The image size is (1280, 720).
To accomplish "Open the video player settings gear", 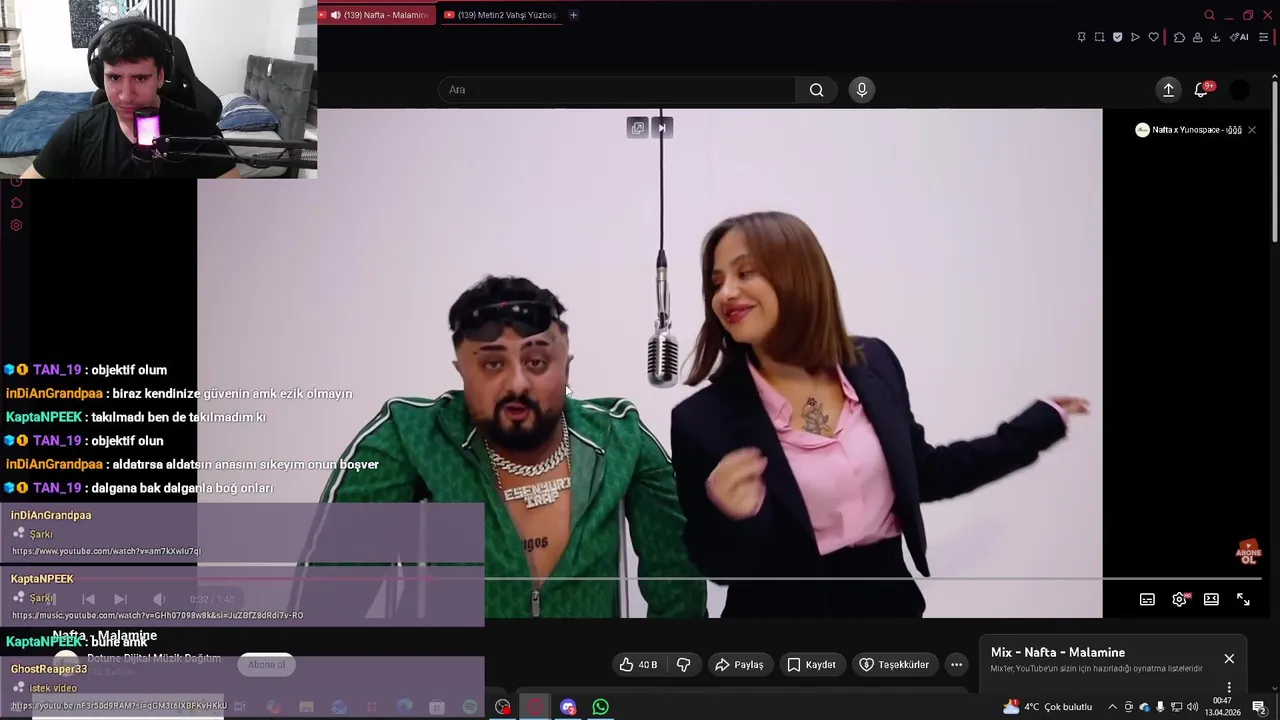I will tap(1180, 599).
